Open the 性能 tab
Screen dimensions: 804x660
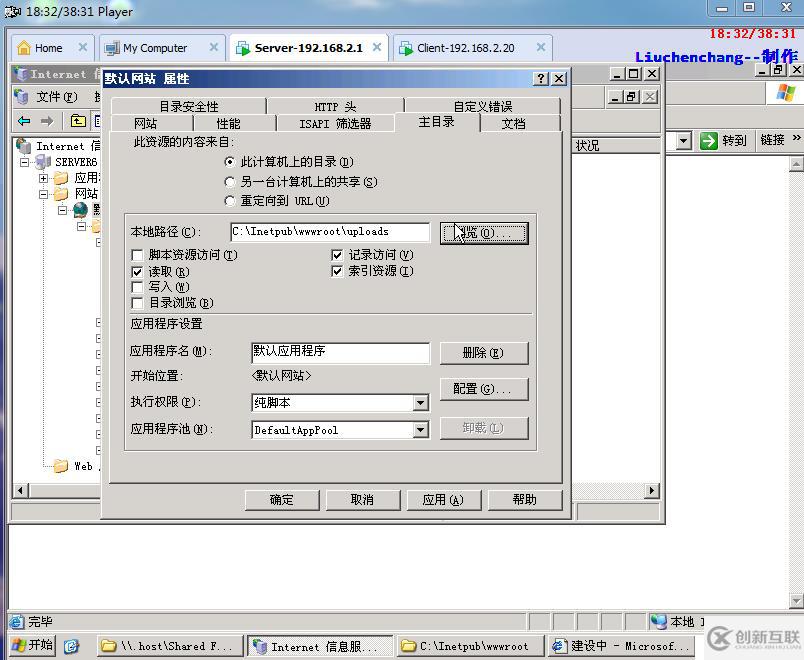pos(228,123)
